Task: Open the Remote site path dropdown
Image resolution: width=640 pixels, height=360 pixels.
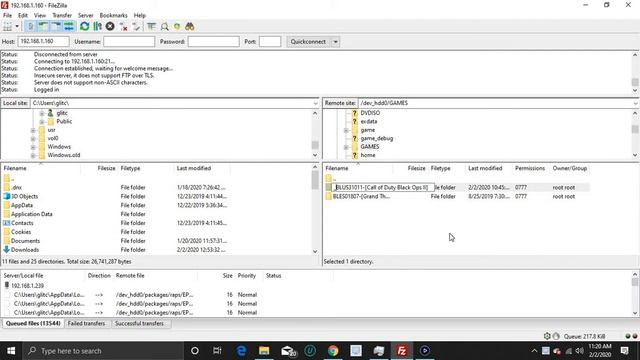Action: click(x=635, y=103)
